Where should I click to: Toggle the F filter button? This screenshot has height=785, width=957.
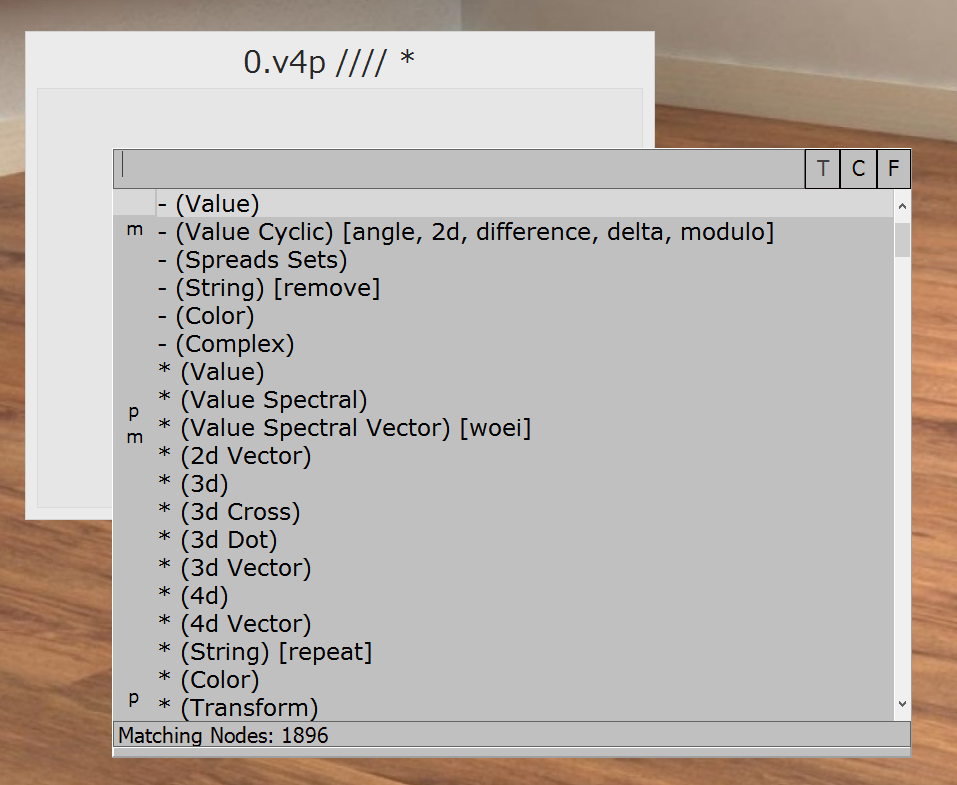click(893, 169)
